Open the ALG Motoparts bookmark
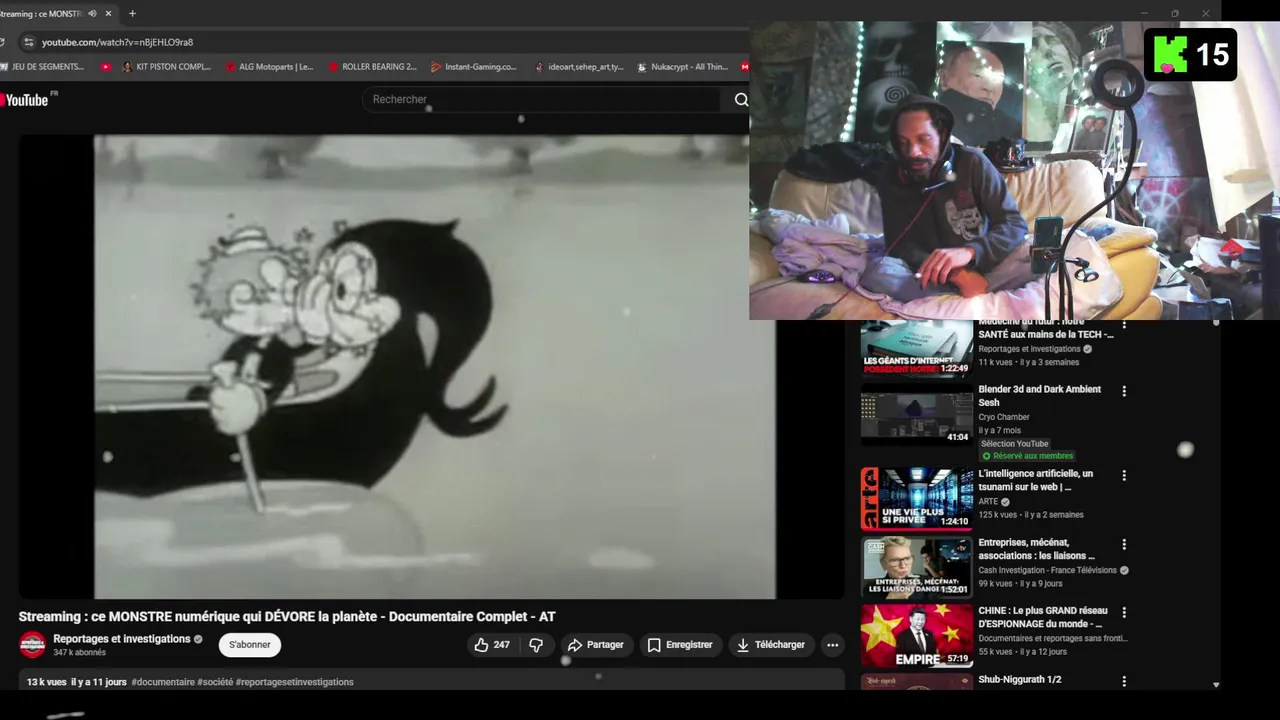 (x=269, y=67)
